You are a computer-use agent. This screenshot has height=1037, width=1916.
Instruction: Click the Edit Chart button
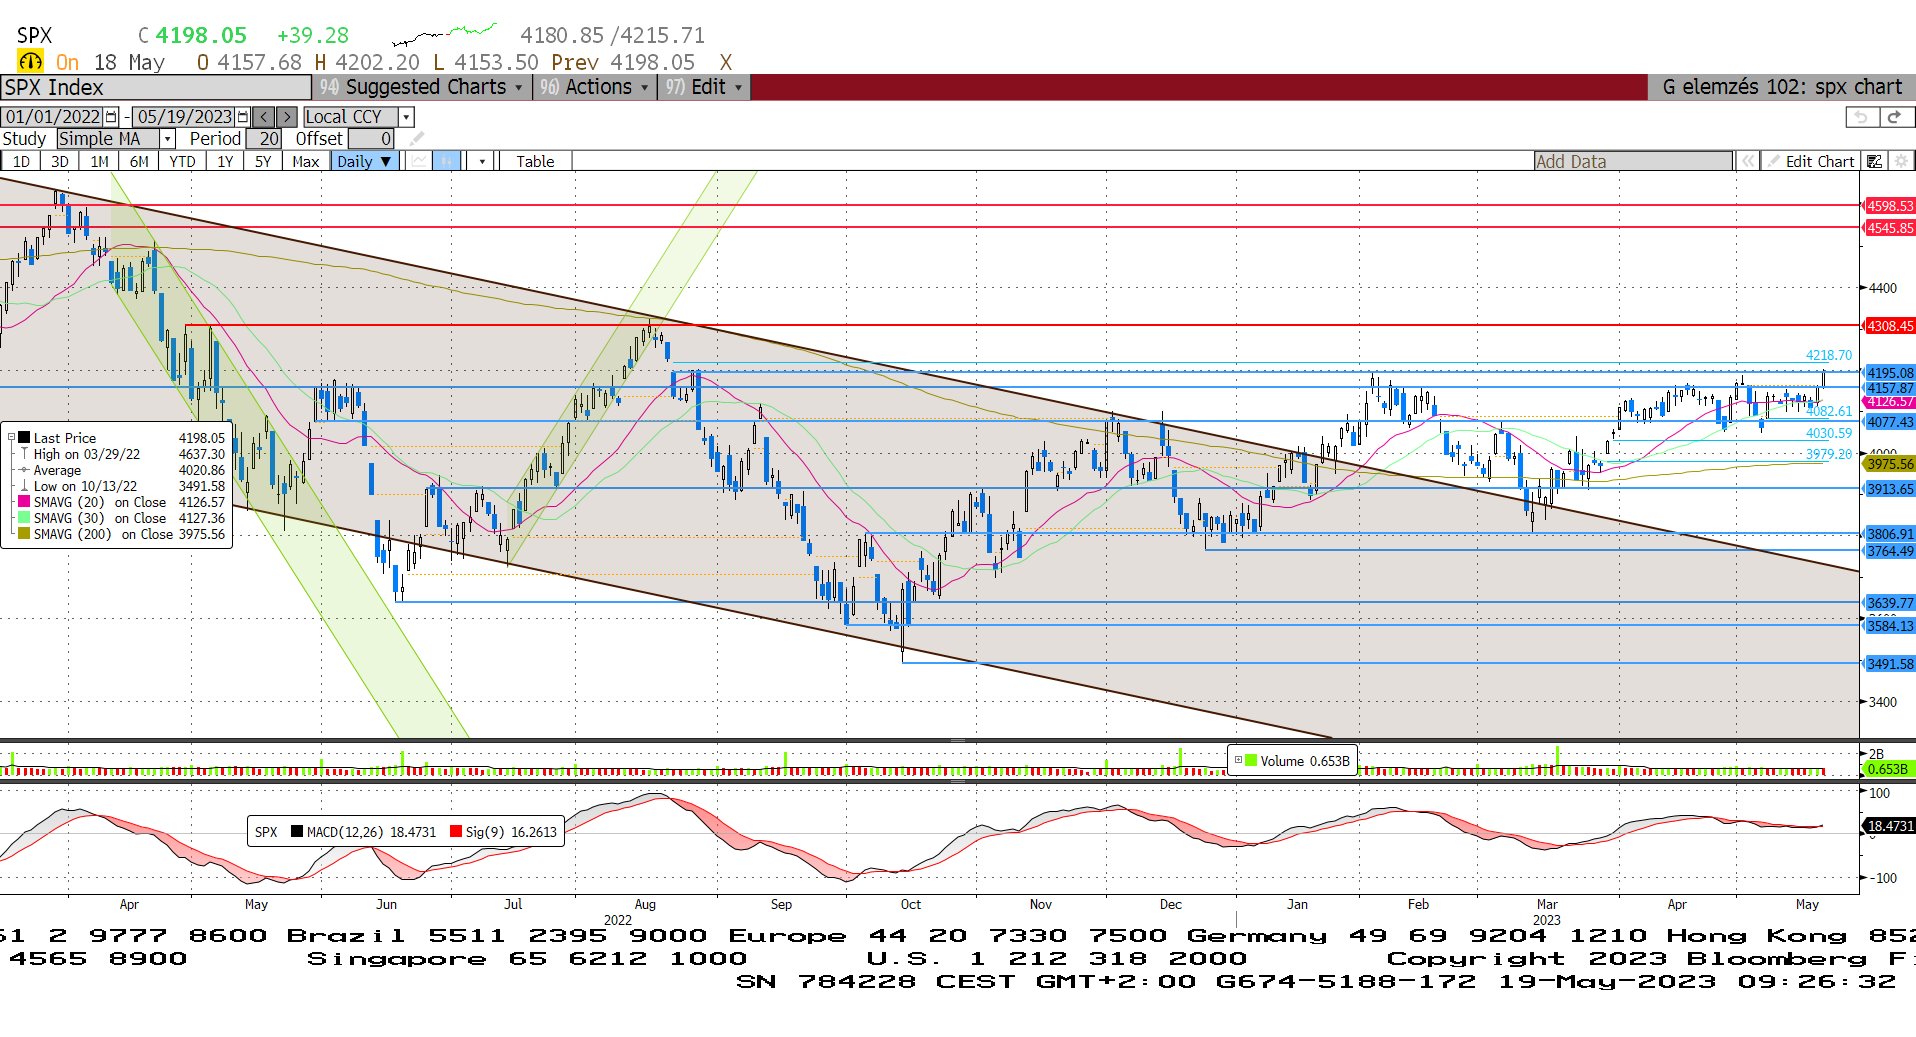pos(1812,161)
